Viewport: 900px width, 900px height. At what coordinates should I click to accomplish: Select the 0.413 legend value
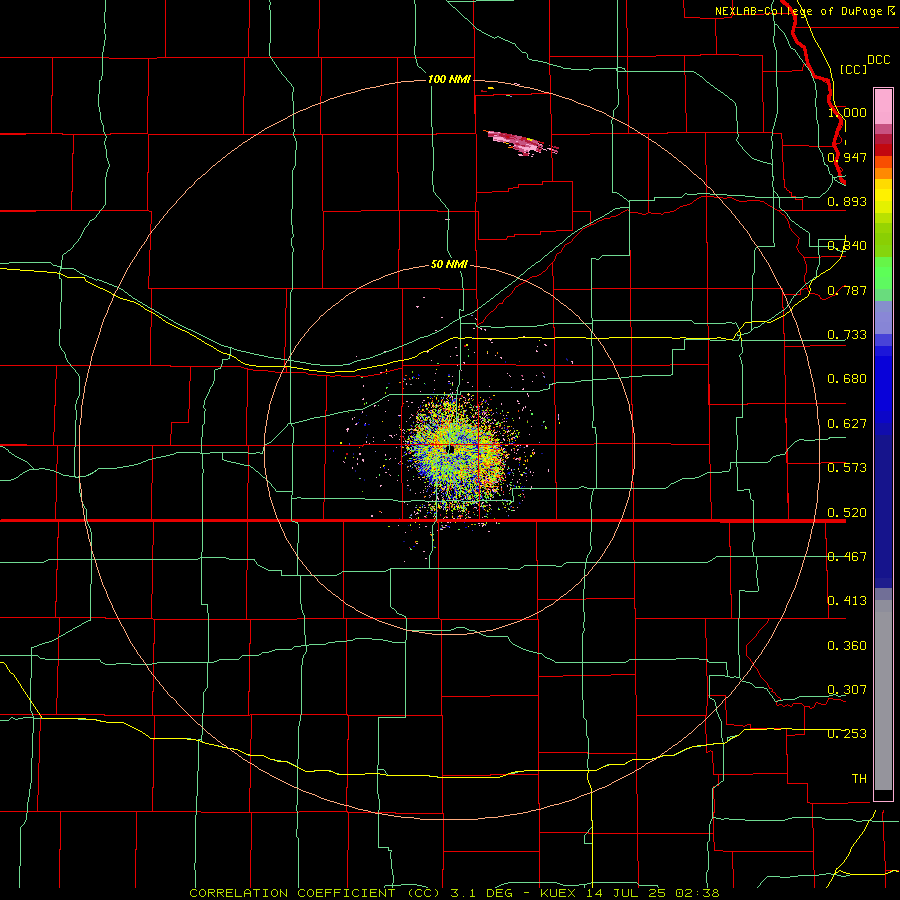[x=847, y=601]
